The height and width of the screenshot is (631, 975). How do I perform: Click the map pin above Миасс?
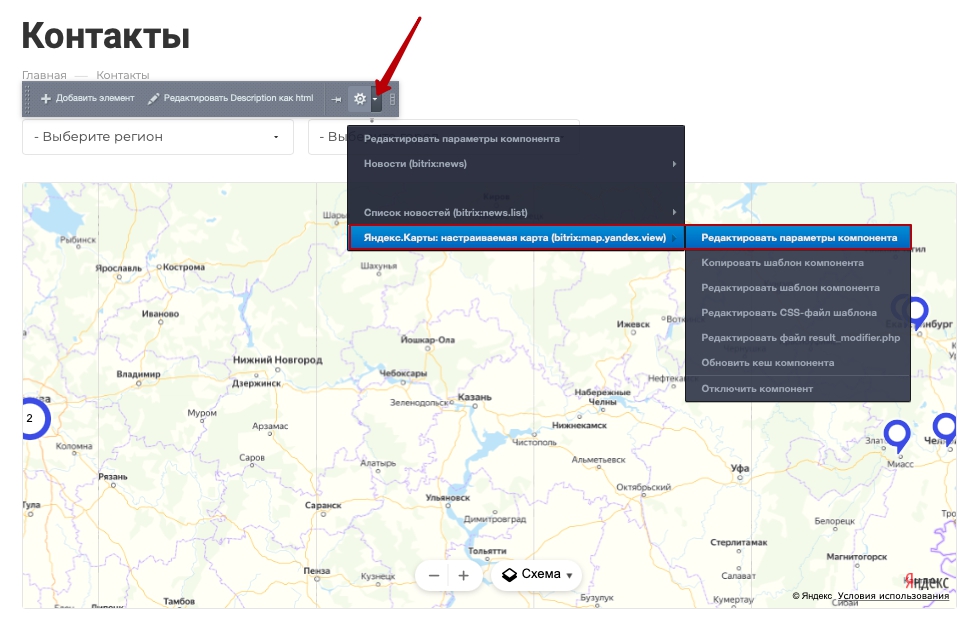point(897,435)
